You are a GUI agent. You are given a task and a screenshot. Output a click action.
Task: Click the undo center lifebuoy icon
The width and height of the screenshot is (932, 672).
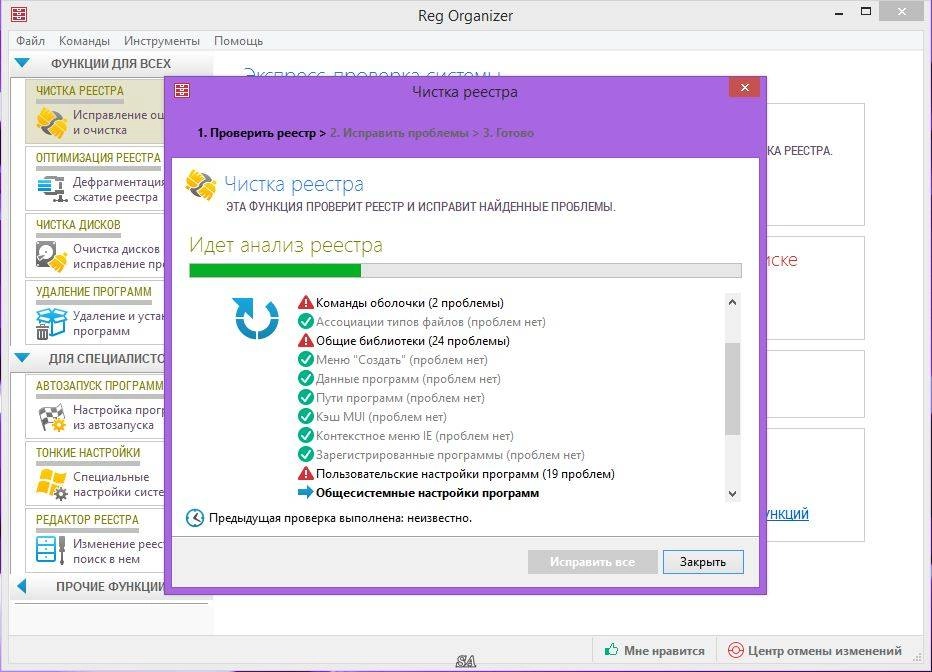coord(736,651)
